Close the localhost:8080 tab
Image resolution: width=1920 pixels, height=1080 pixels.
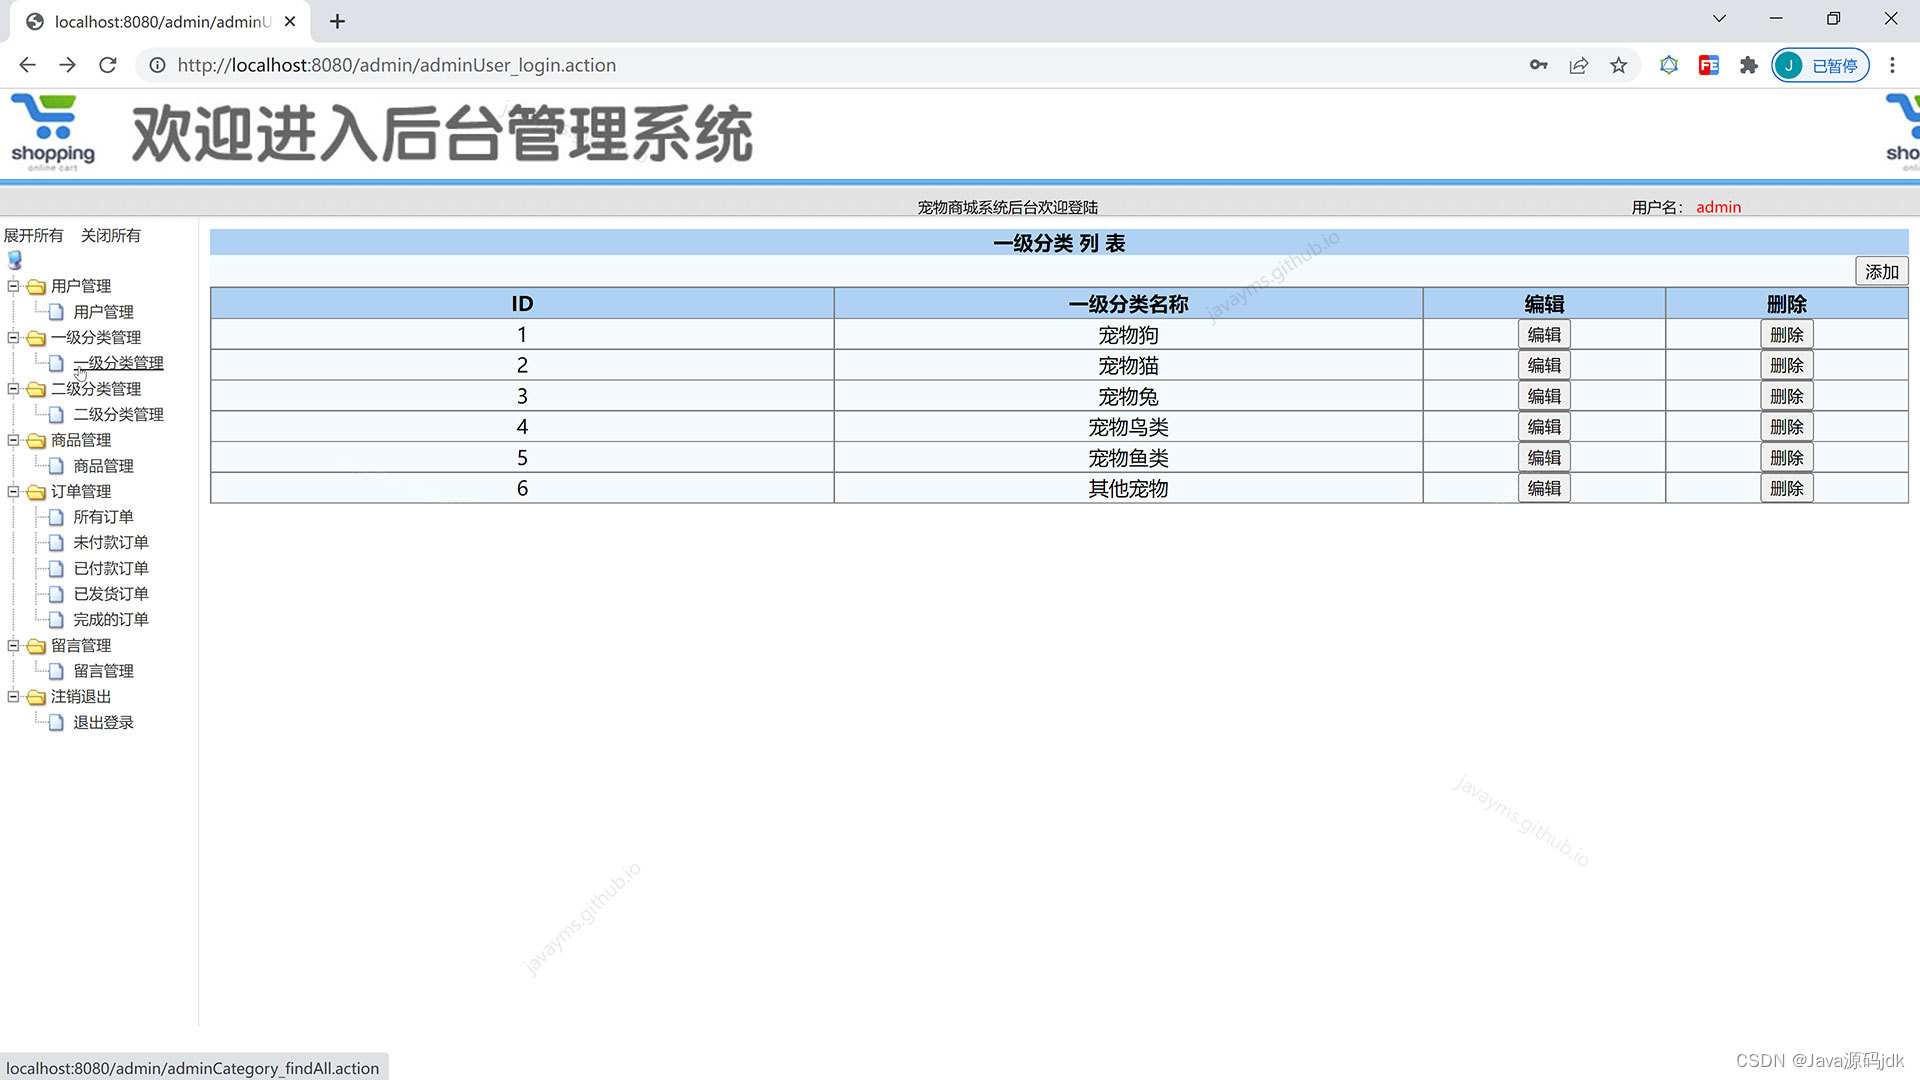[290, 21]
